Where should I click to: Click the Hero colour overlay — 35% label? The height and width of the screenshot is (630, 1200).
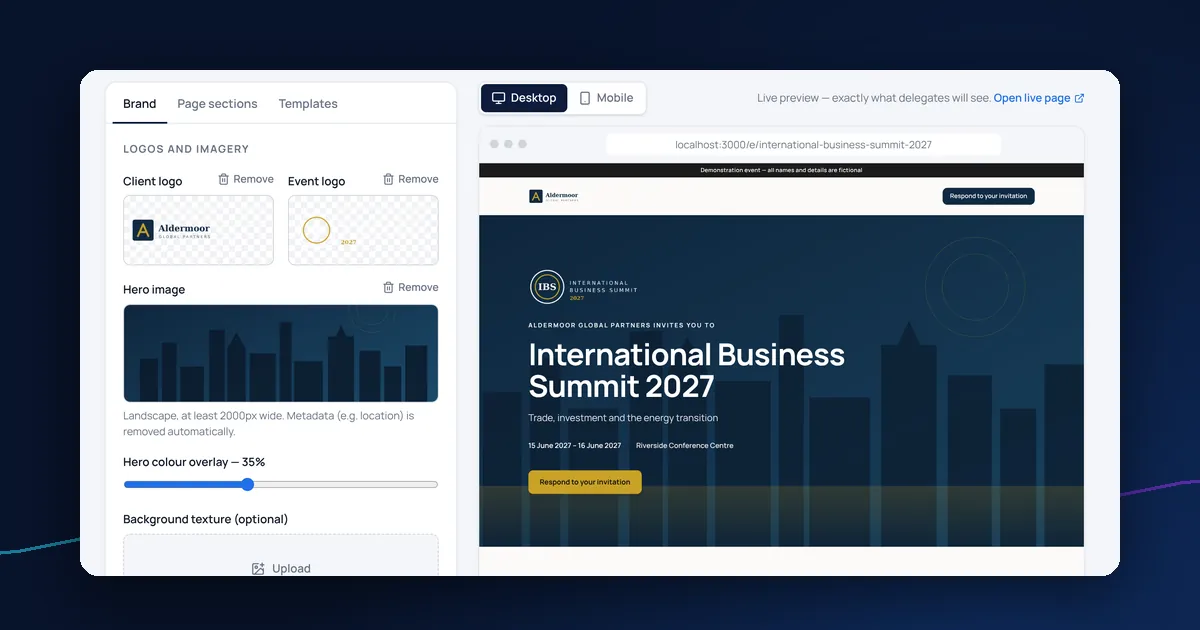(x=194, y=462)
